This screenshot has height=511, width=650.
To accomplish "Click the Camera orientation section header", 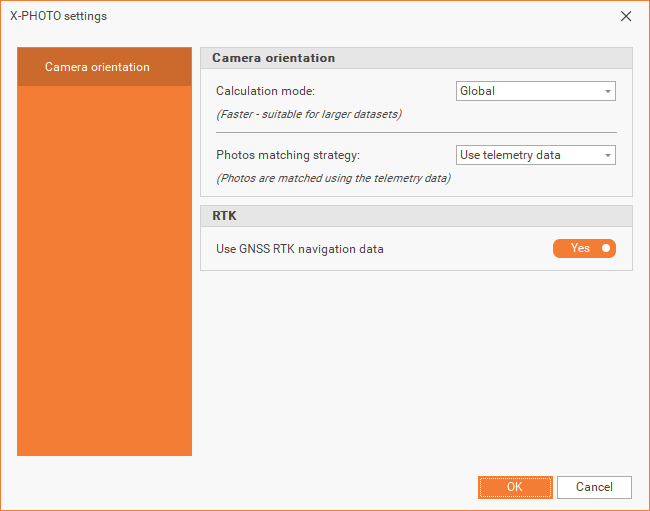I will [273, 58].
